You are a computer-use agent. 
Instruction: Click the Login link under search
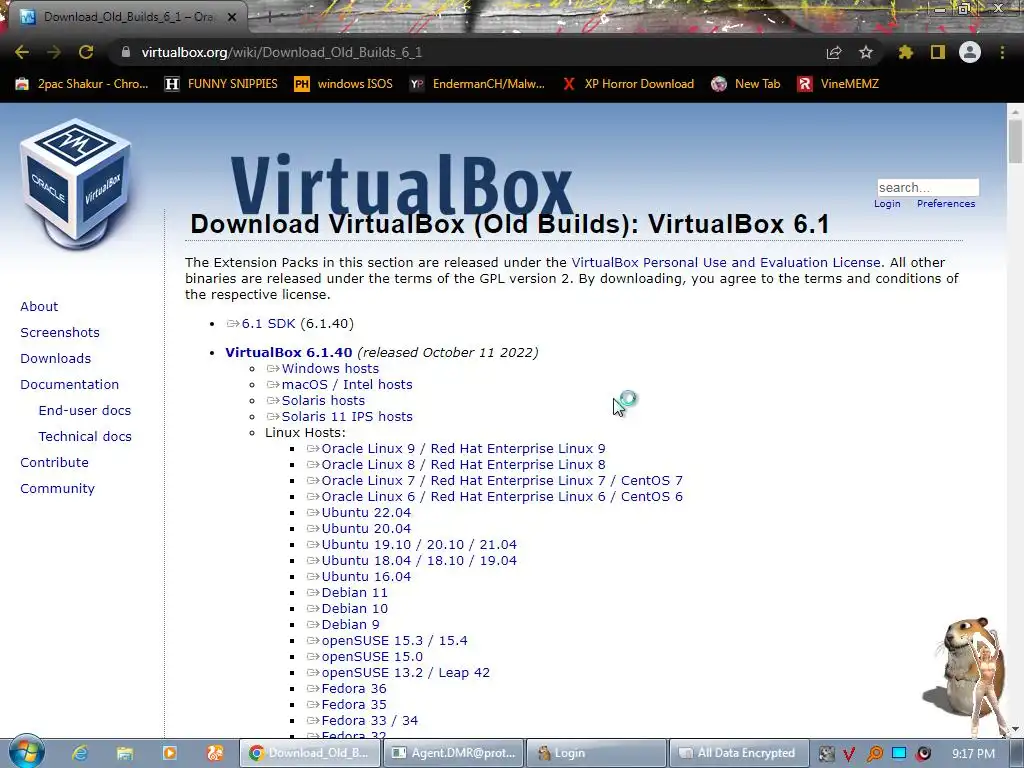887,204
